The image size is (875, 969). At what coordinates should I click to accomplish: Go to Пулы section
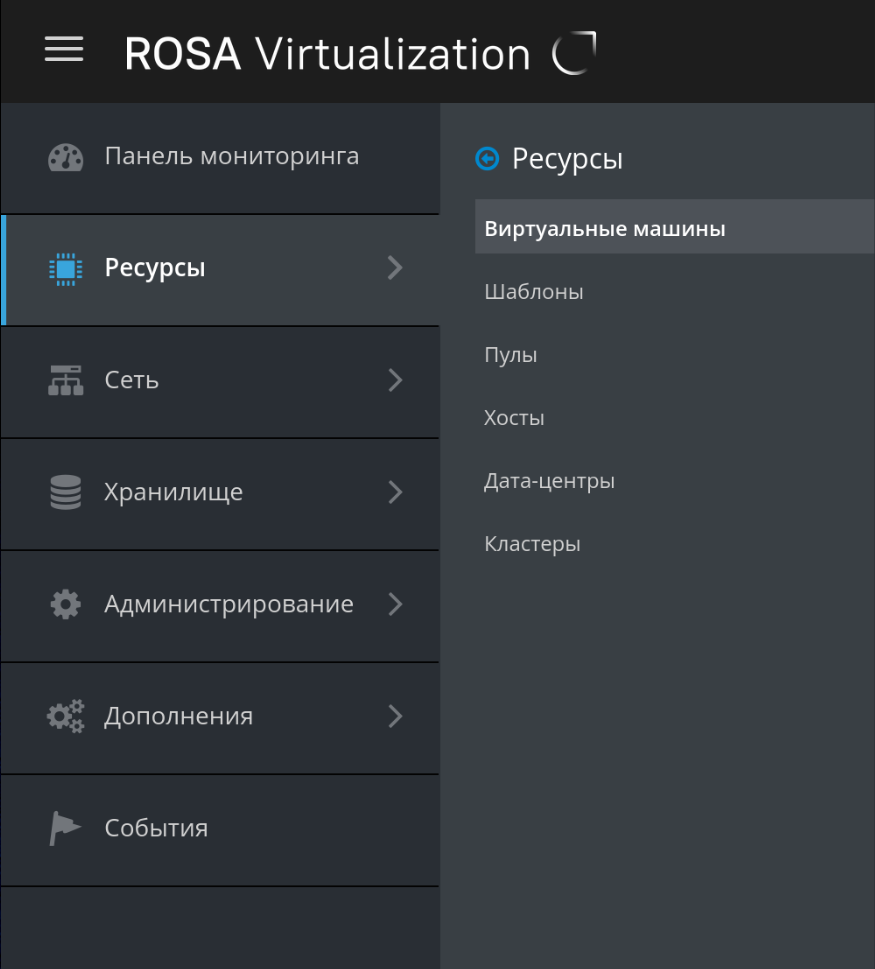511,355
